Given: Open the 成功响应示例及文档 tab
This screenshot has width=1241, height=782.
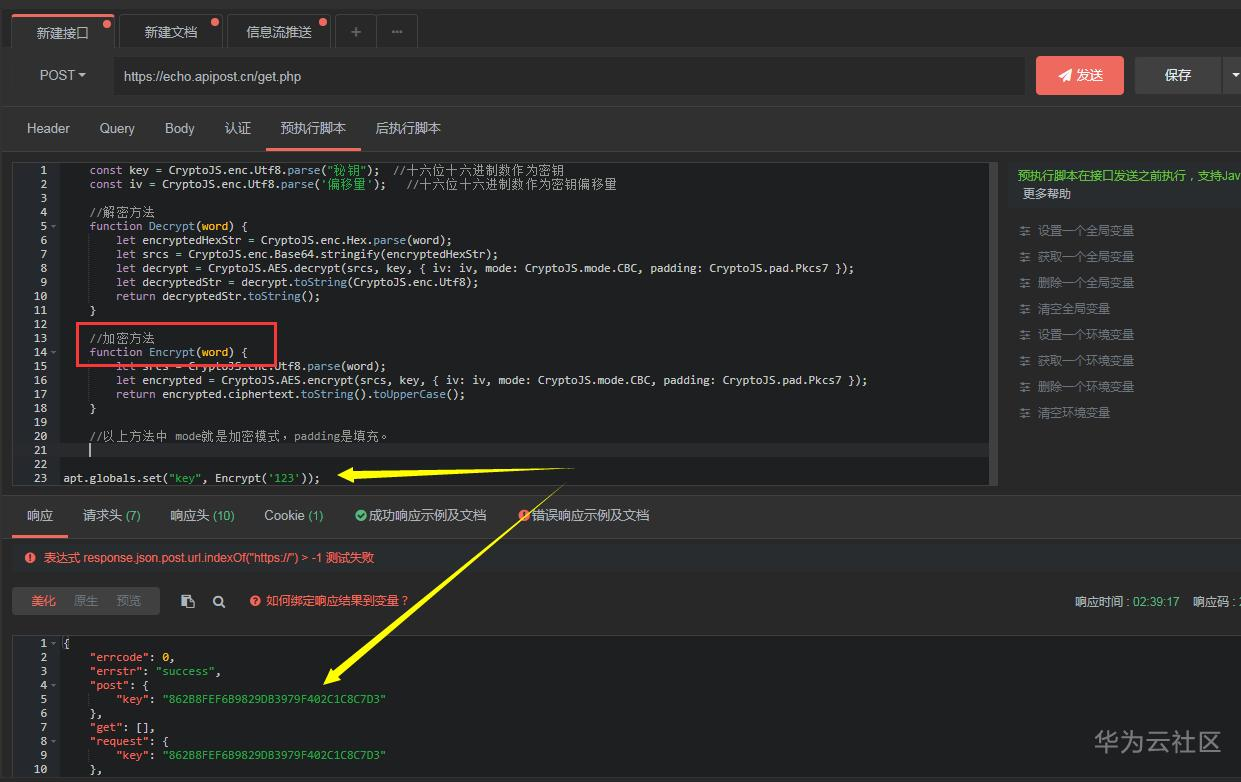Looking at the screenshot, I should [421, 515].
